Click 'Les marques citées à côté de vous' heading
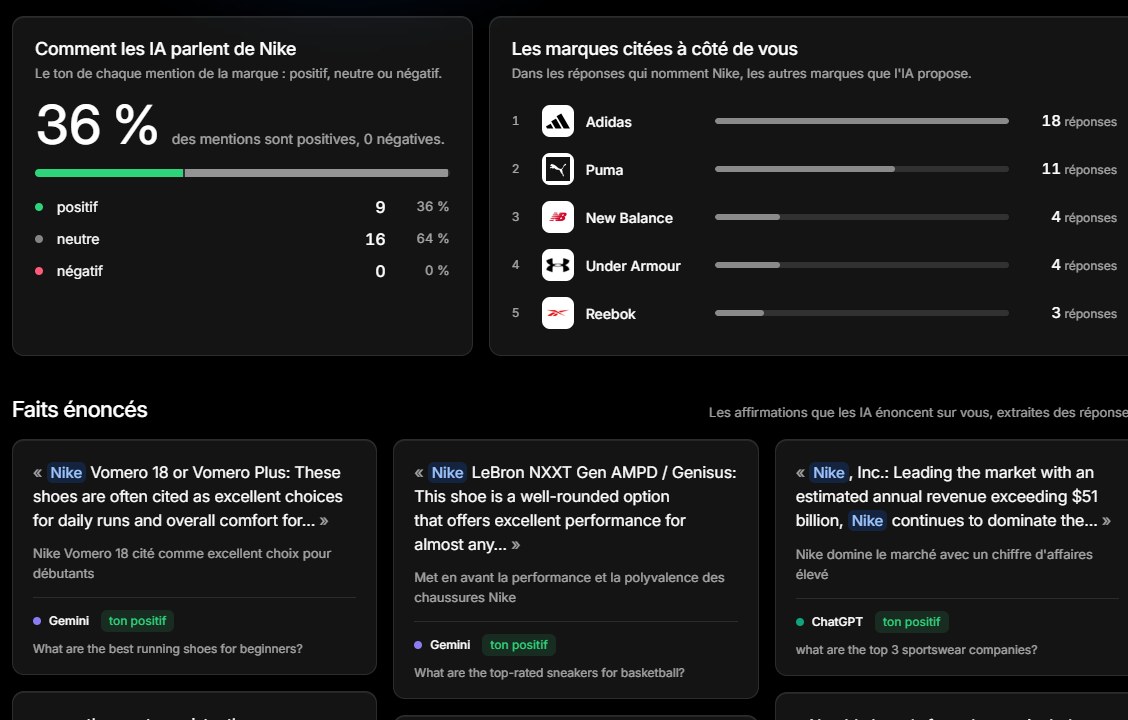 tap(655, 49)
